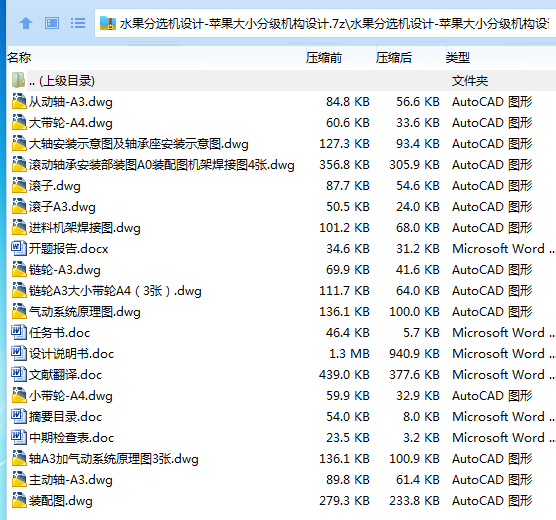Click the 940.9 KB compressed size value
556x520 pixels.
tap(415, 354)
